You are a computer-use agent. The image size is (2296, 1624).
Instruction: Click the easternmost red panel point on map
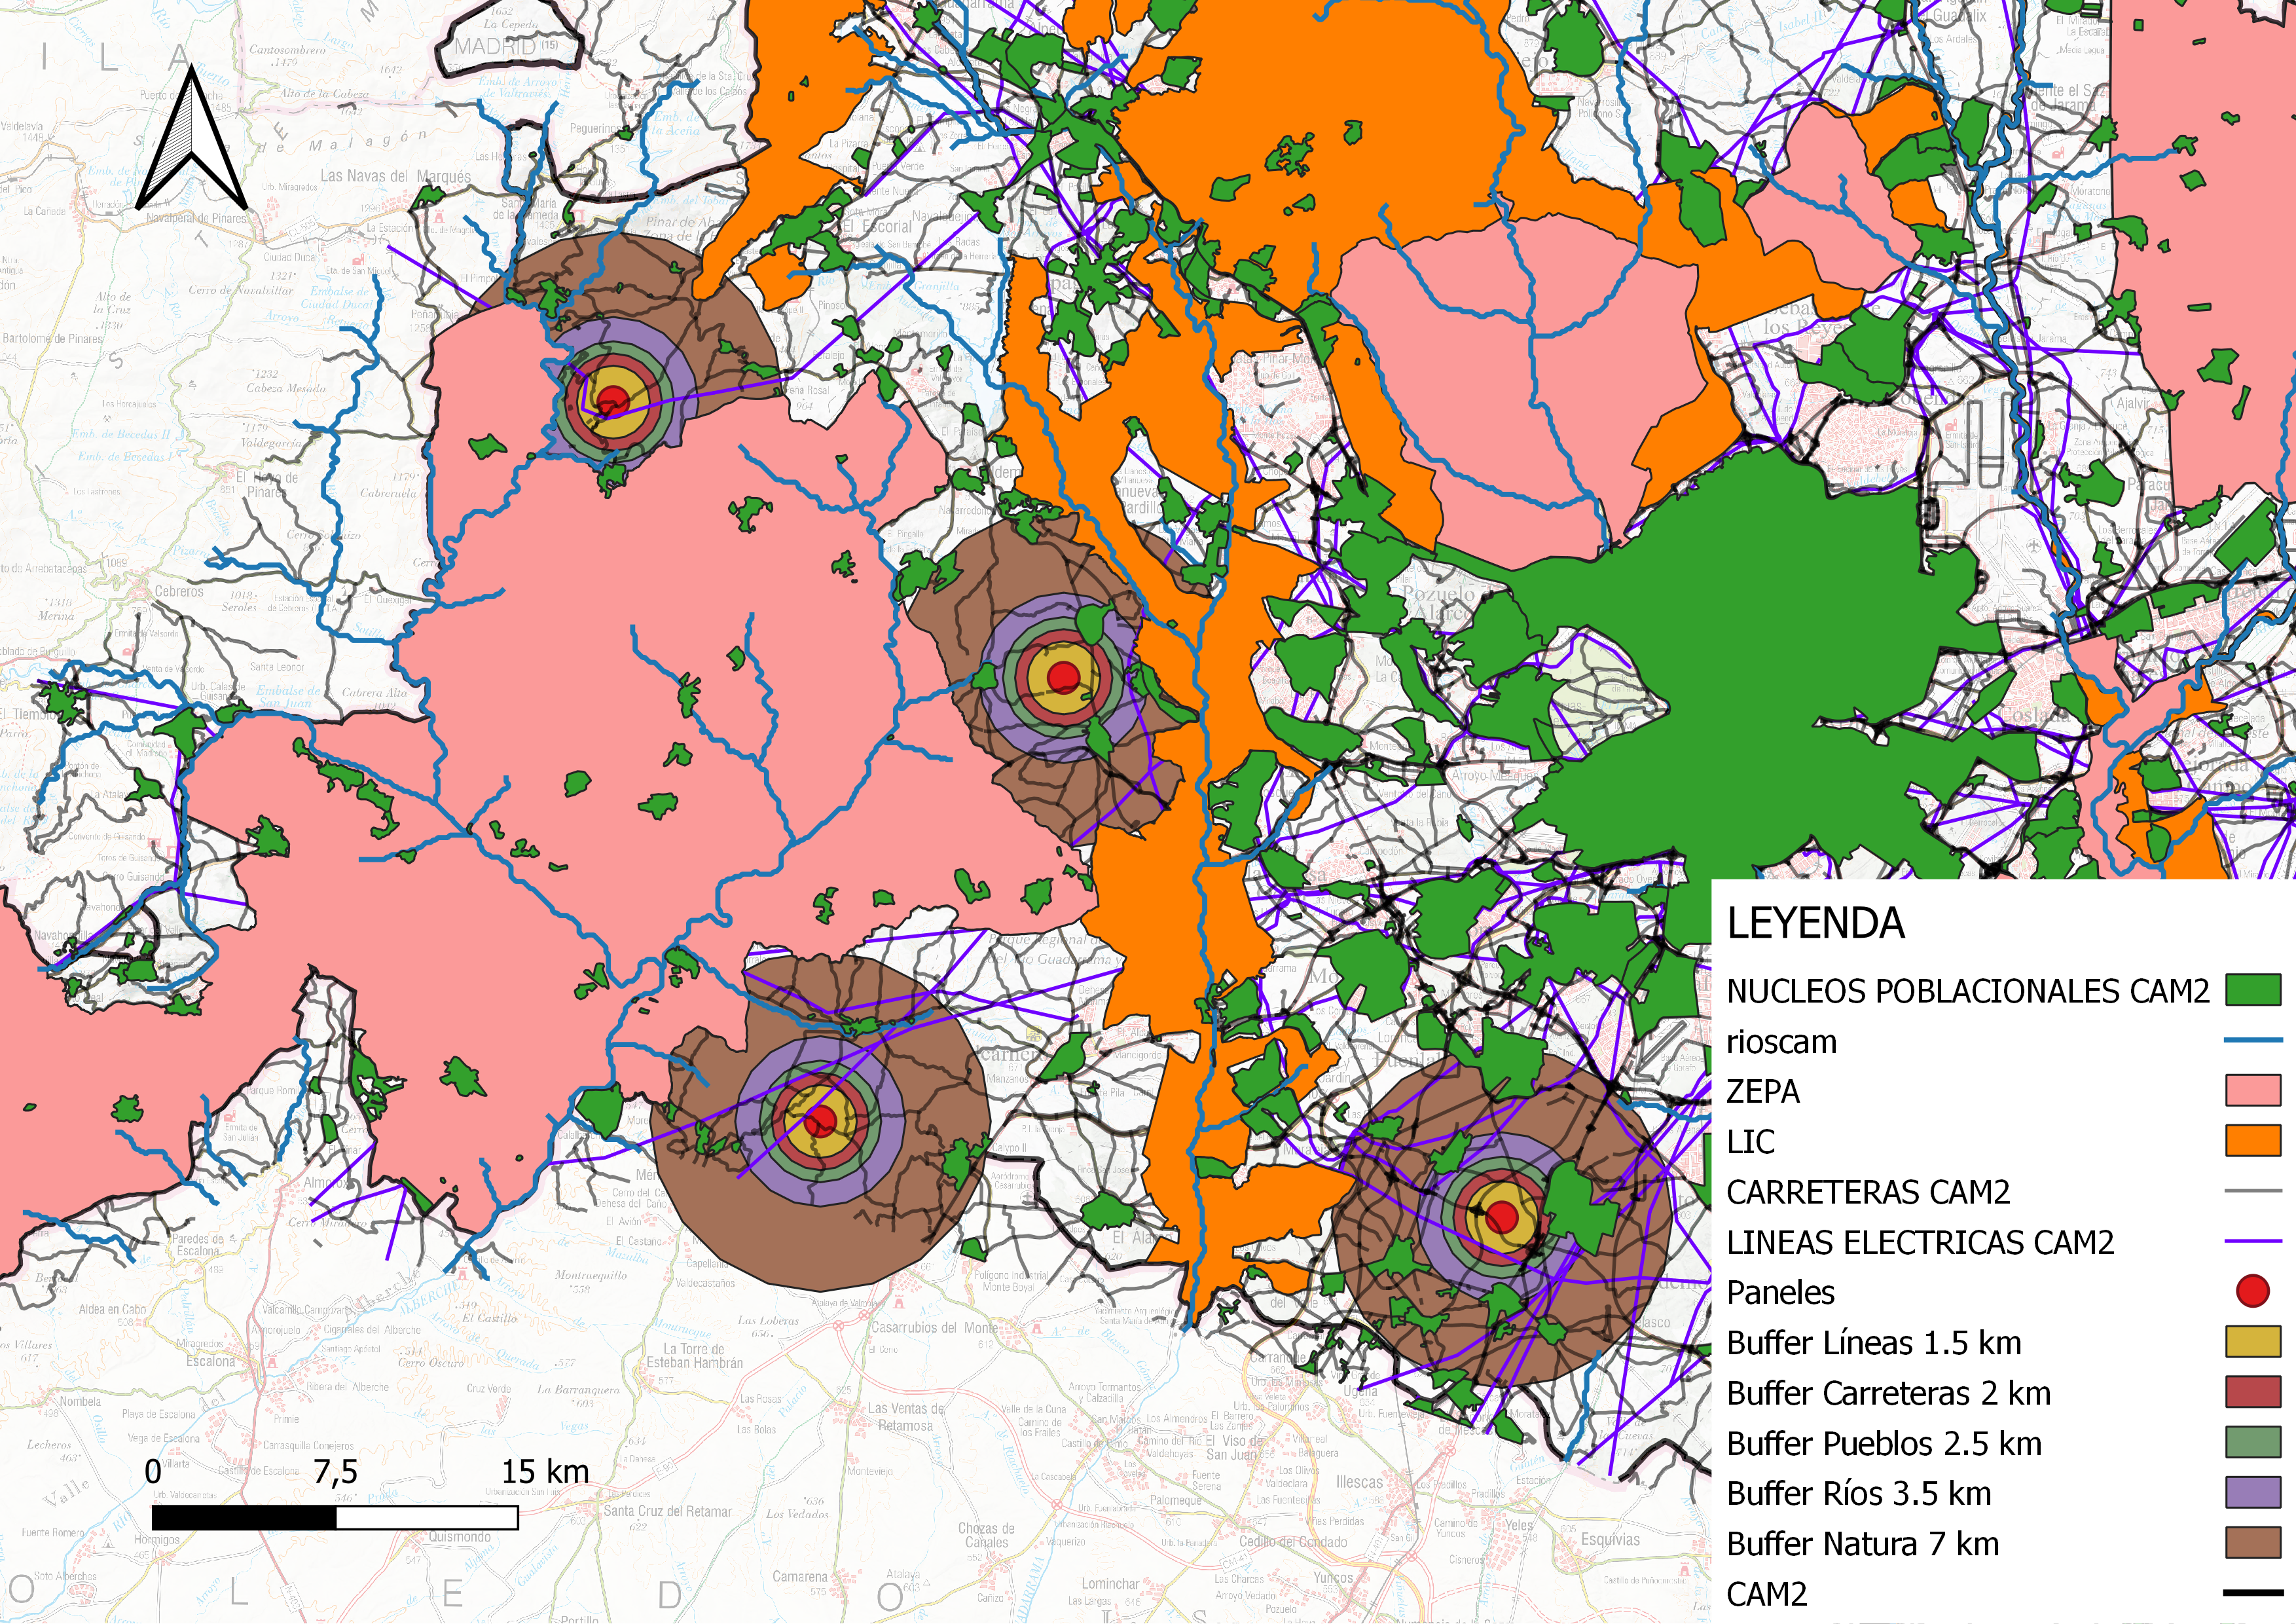(x=1501, y=1218)
